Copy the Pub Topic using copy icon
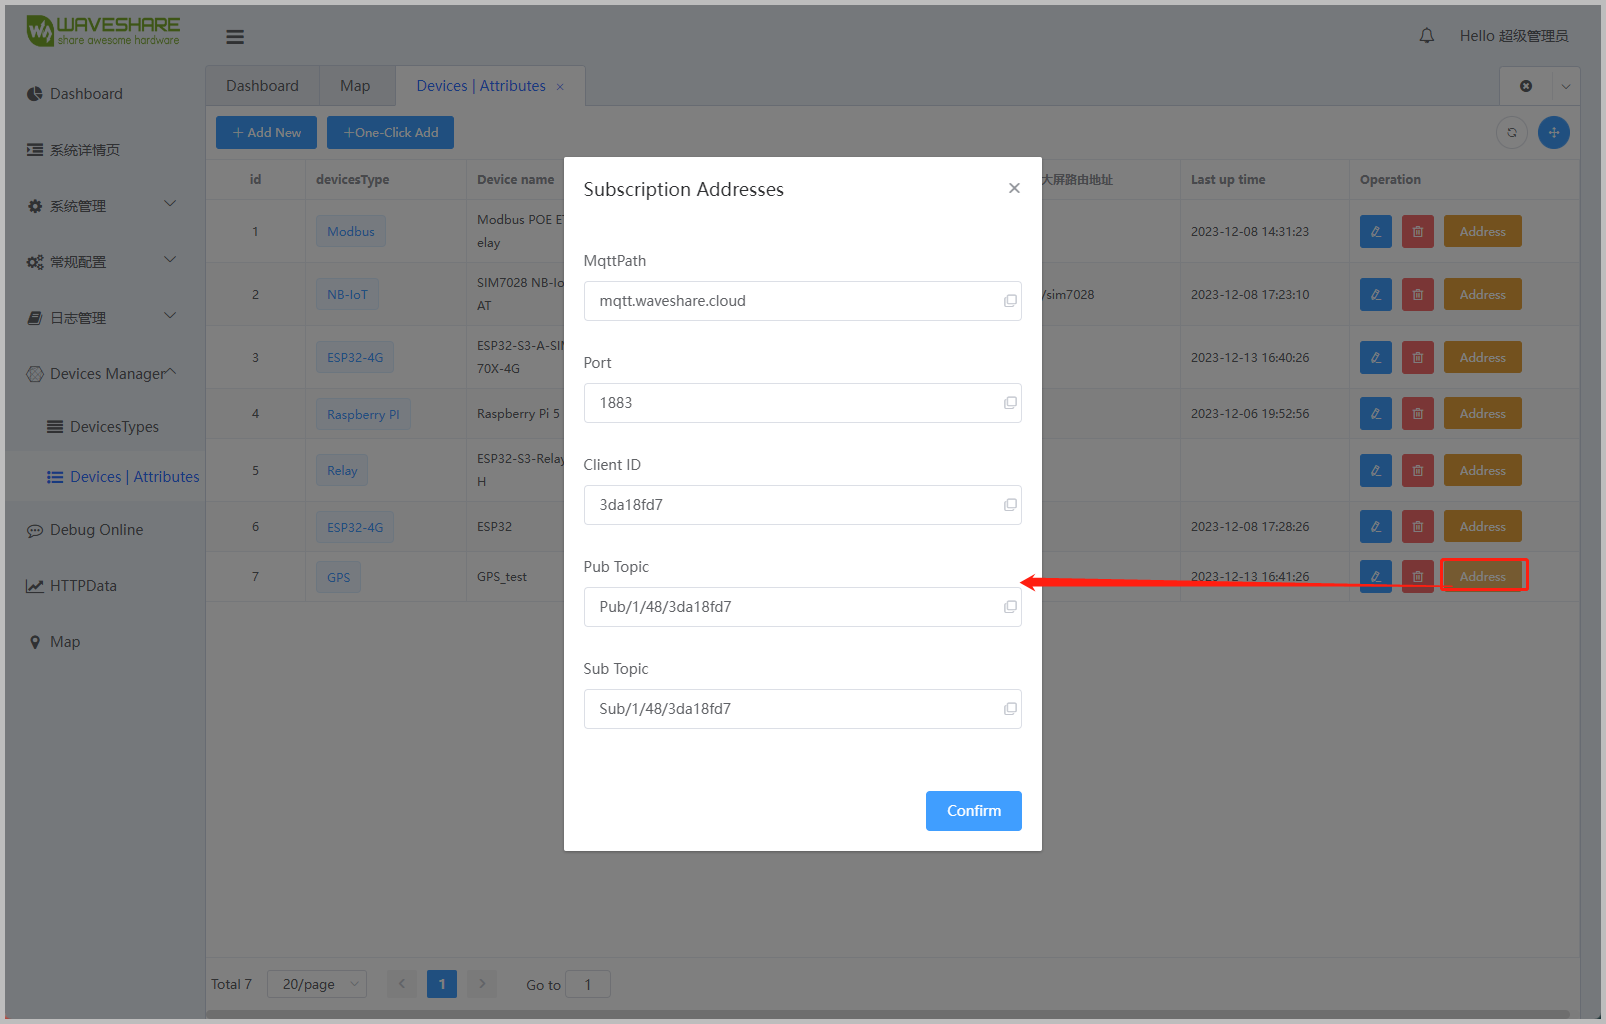 tap(1010, 607)
